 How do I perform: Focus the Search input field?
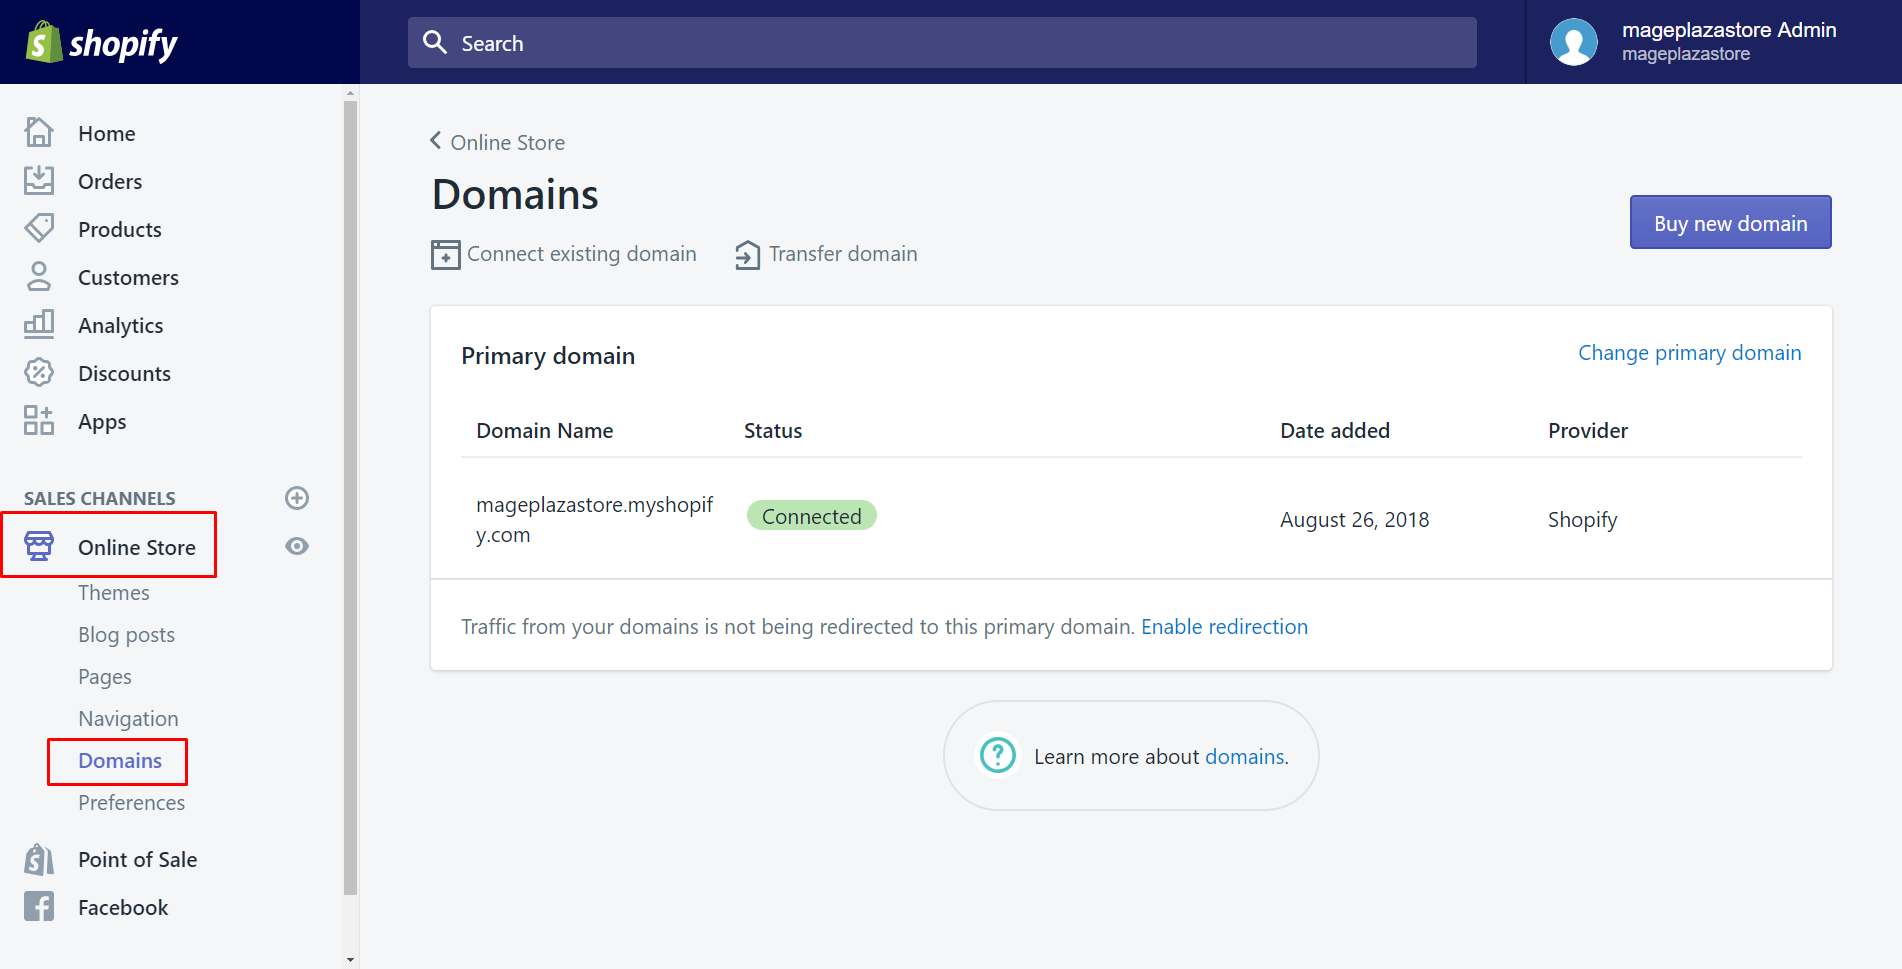pyautogui.click(x=942, y=42)
